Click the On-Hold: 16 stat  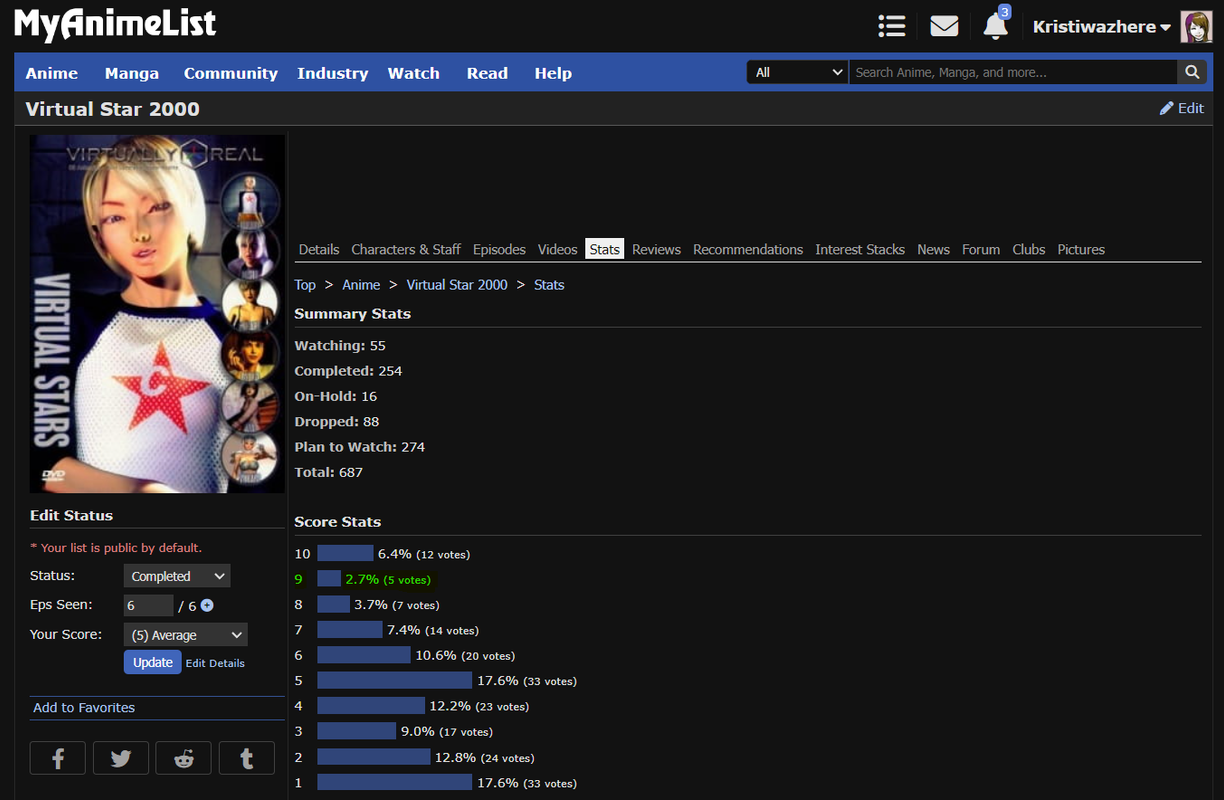336,396
